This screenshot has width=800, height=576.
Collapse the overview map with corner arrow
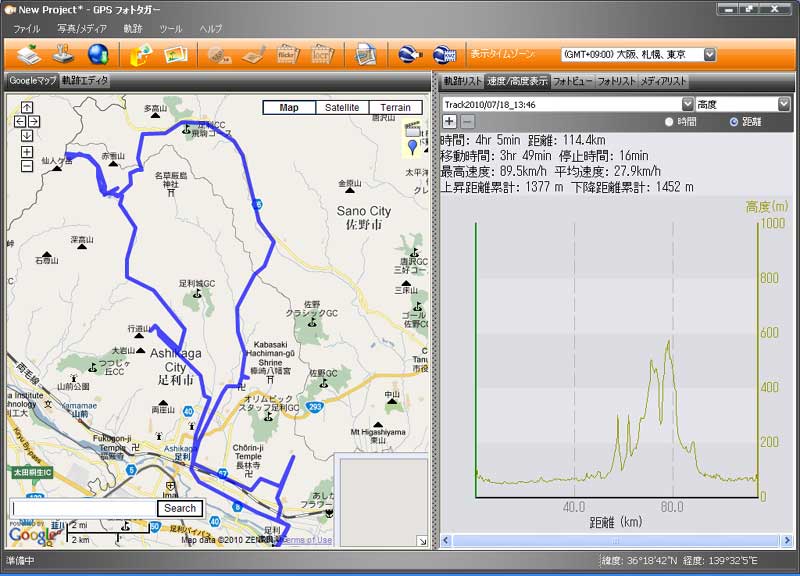tap(422, 541)
